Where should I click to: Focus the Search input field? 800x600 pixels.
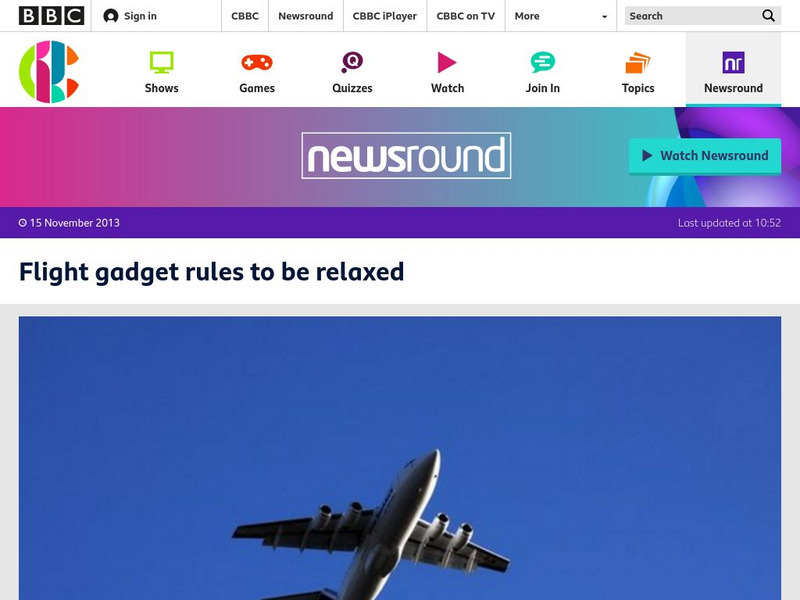(692, 16)
